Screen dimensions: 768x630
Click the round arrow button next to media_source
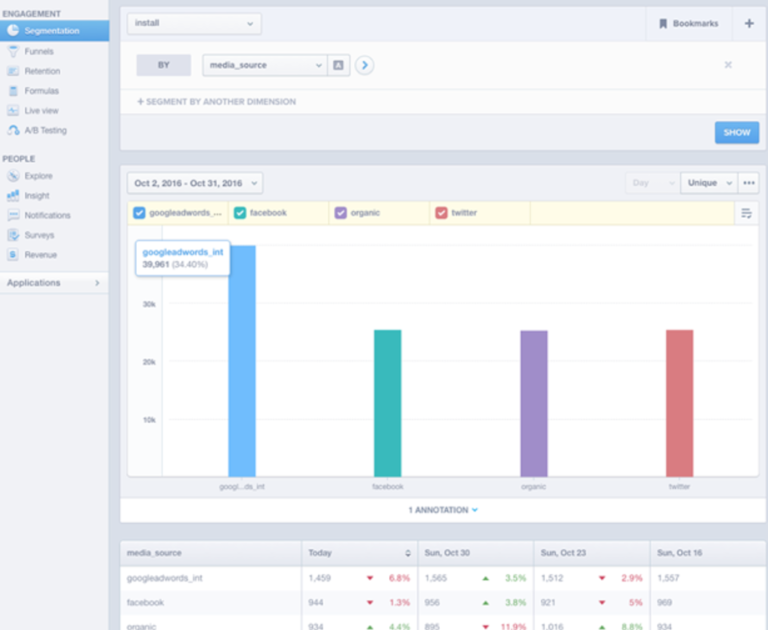(x=364, y=65)
